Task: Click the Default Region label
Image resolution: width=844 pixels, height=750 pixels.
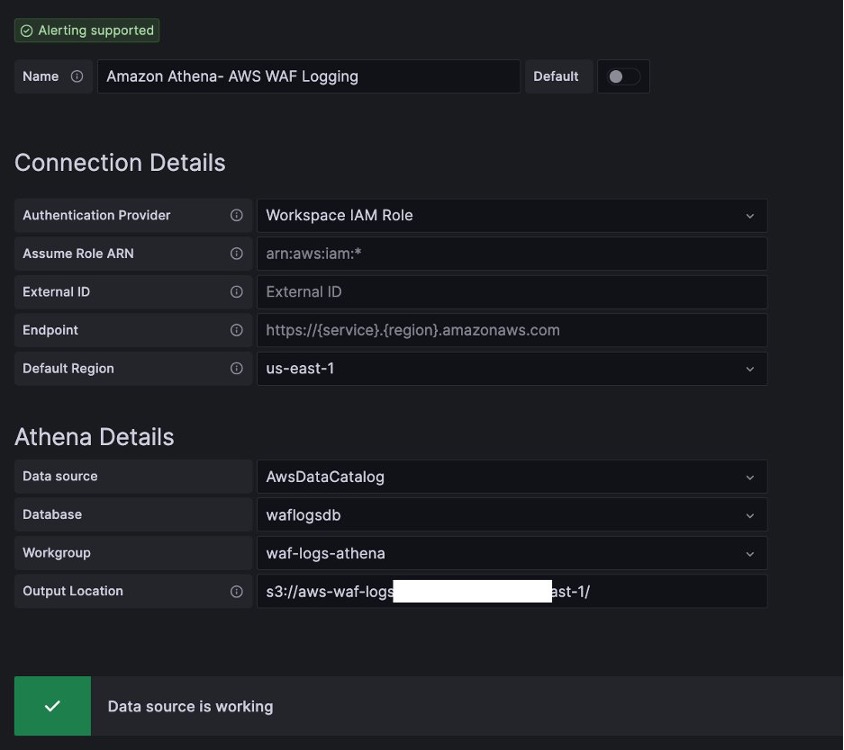Action: [x=68, y=368]
